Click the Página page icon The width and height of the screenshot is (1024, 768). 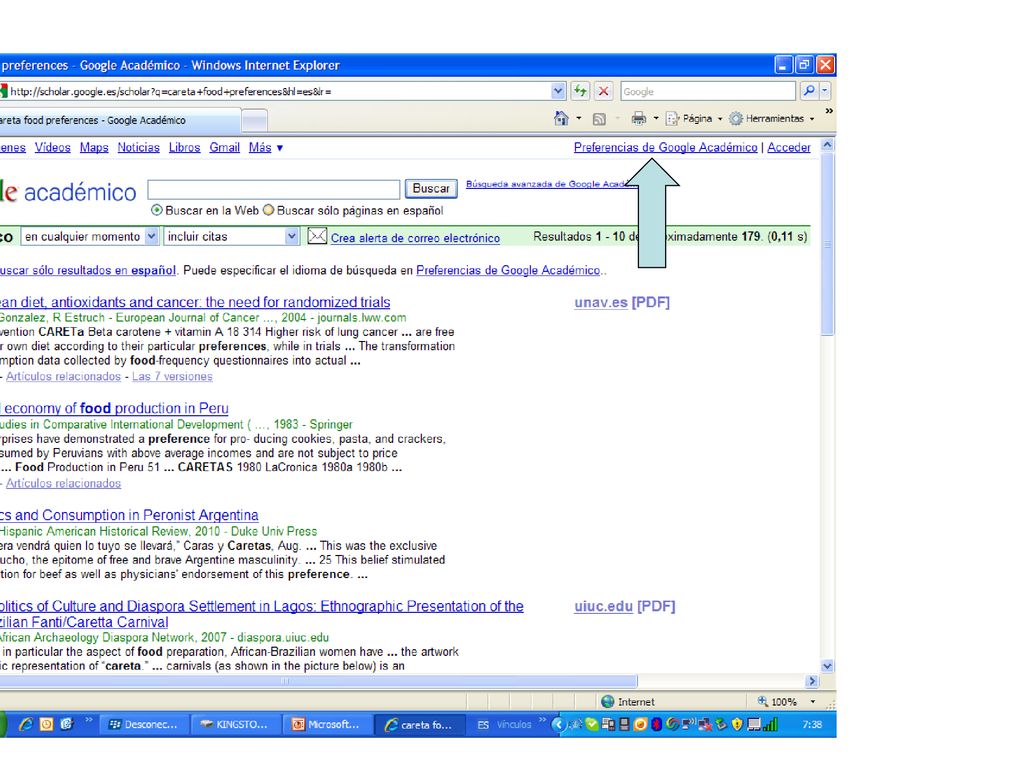673,119
